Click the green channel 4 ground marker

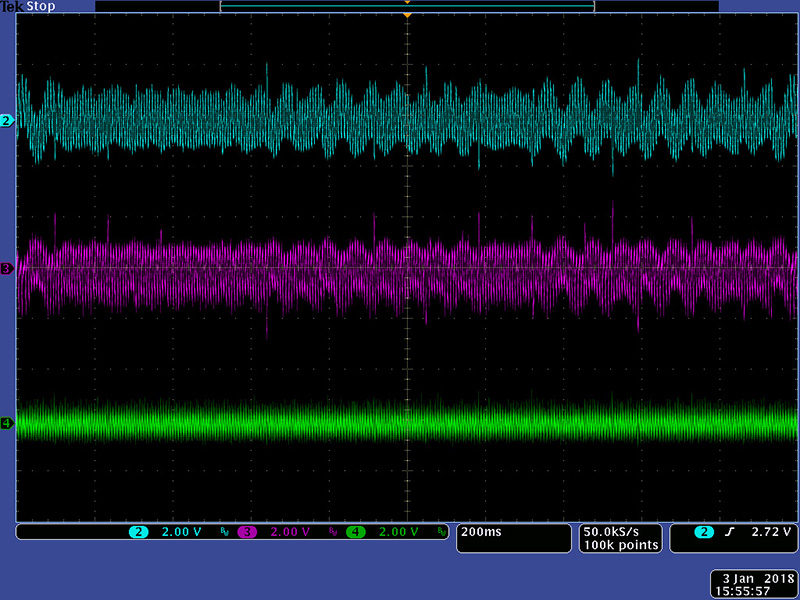pos(7,424)
